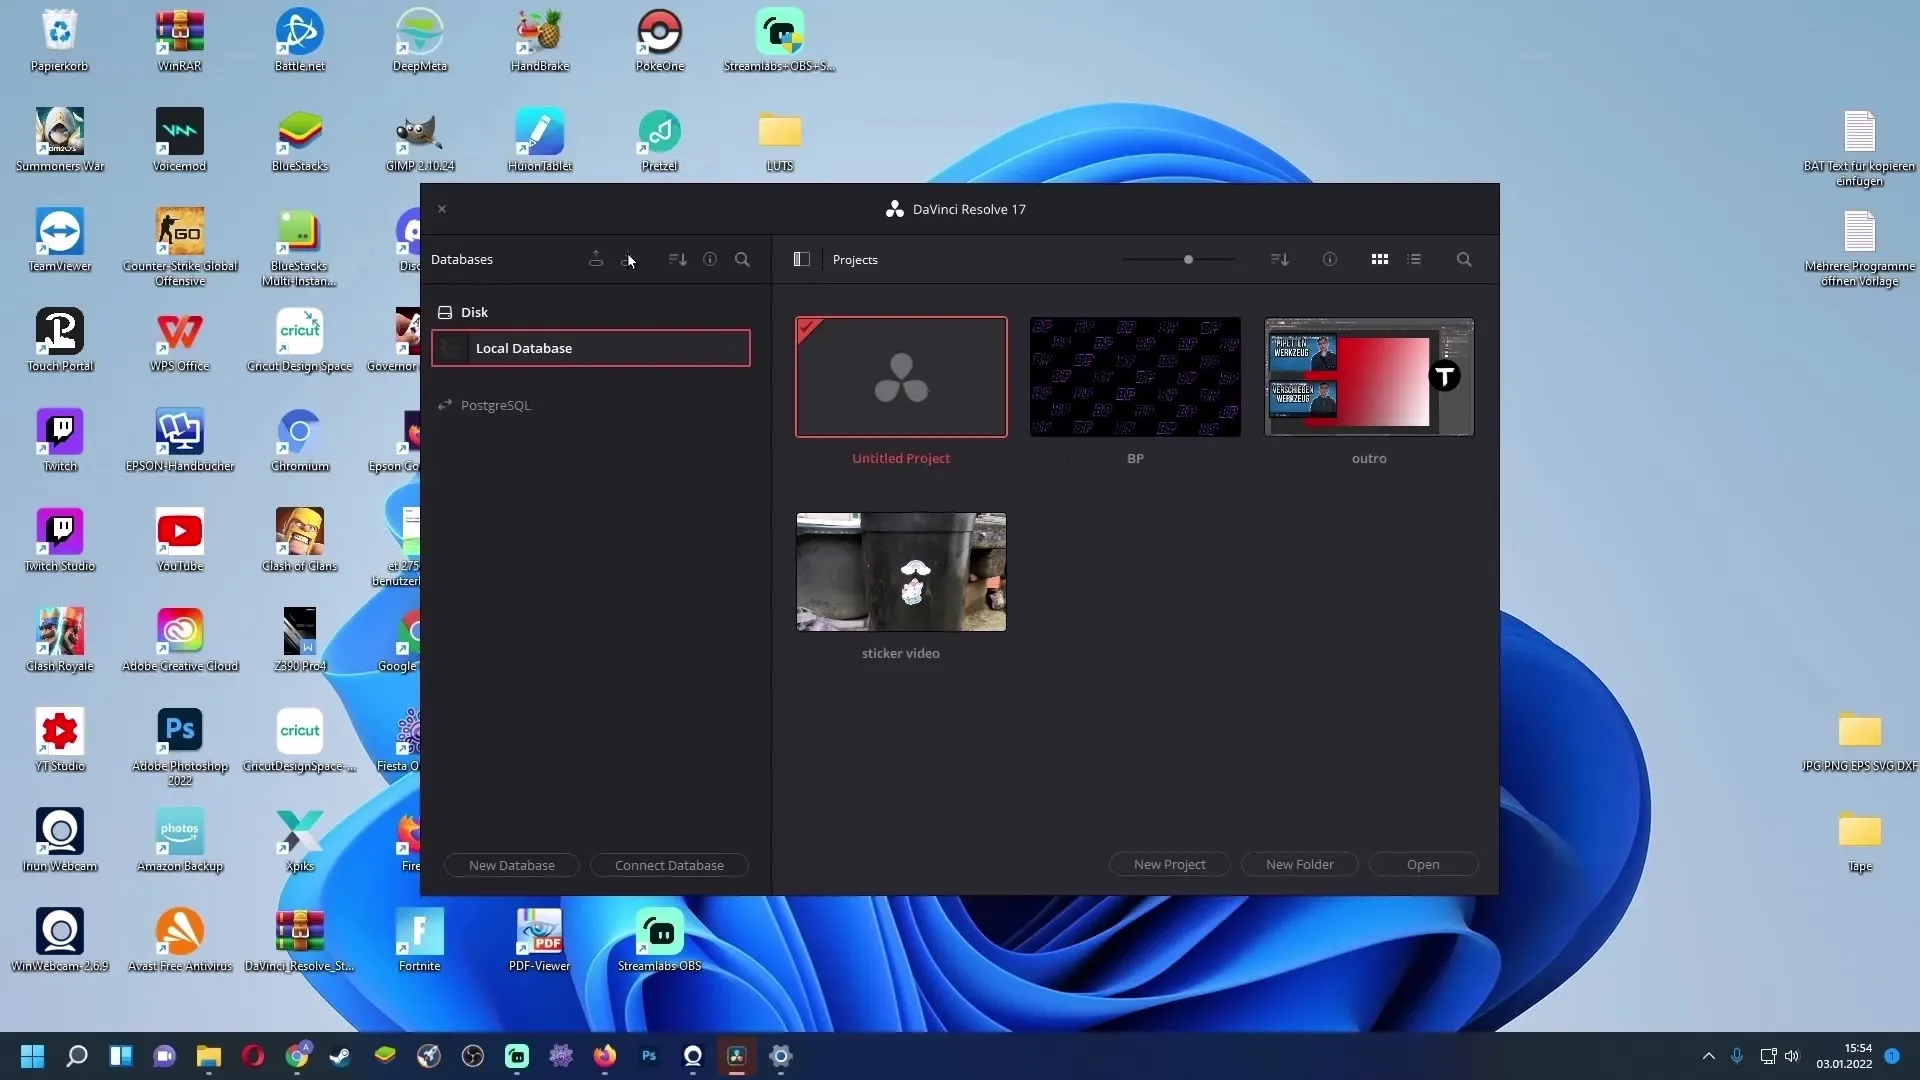This screenshot has width=1920, height=1080.
Task: Click the Untitled Project name label
Action: tap(901, 458)
